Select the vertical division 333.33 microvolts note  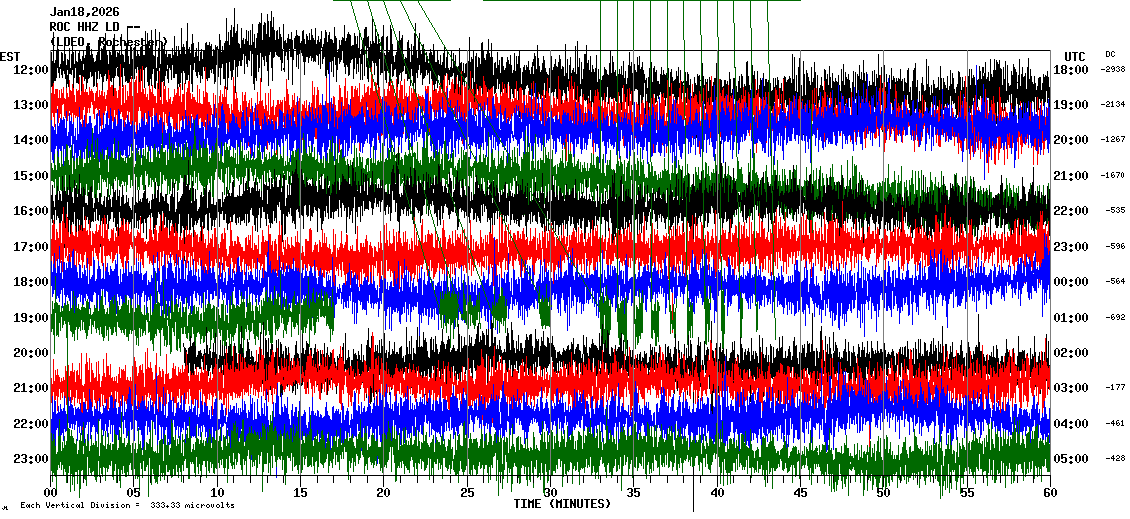tap(127, 505)
